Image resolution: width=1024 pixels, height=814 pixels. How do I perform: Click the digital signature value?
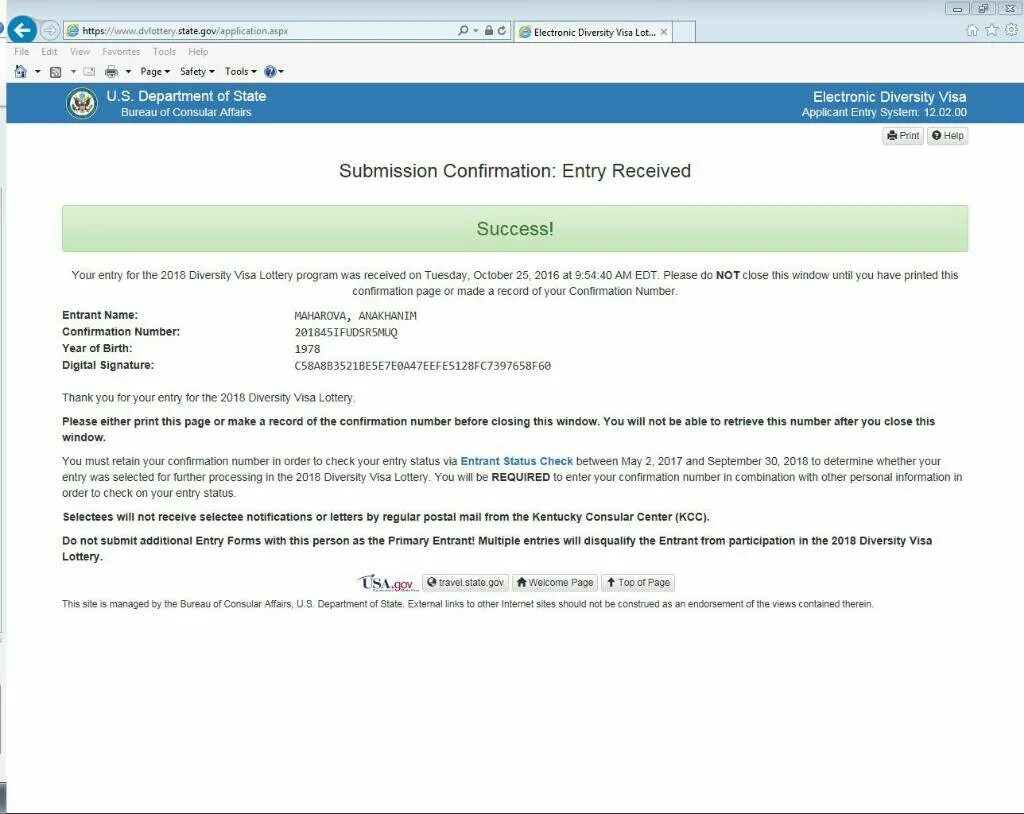pyautogui.click(x=423, y=366)
